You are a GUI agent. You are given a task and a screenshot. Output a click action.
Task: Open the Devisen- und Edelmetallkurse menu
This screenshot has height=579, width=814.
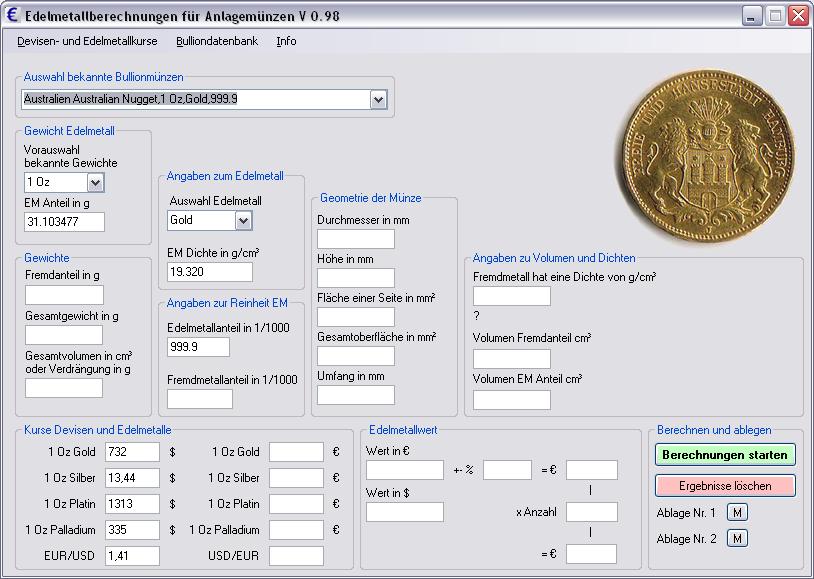[87, 41]
